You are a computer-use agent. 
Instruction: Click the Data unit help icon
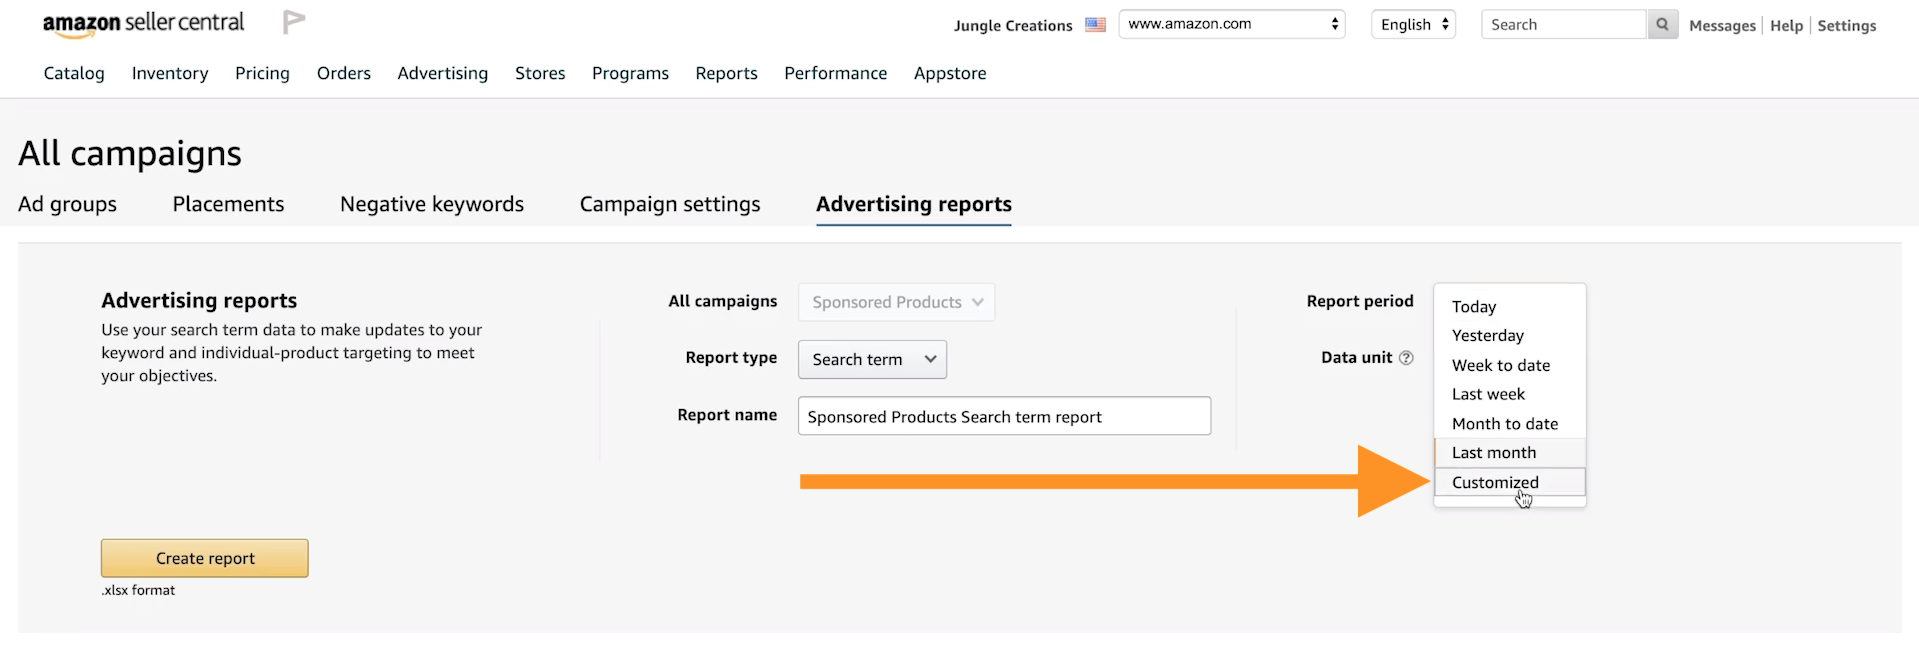1406,358
